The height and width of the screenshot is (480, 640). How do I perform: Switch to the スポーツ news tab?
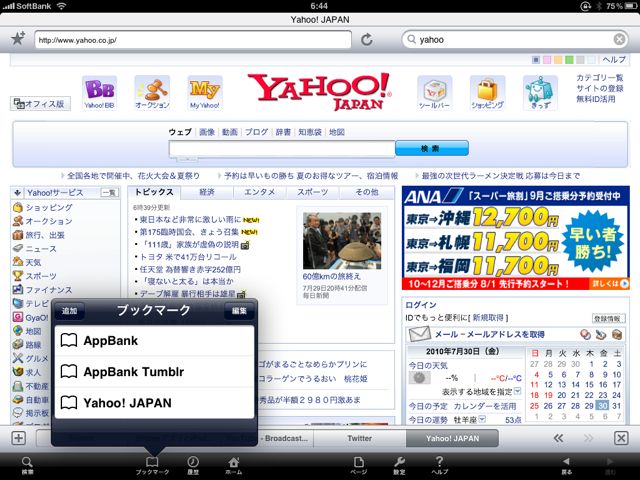[x=313, y=192]
